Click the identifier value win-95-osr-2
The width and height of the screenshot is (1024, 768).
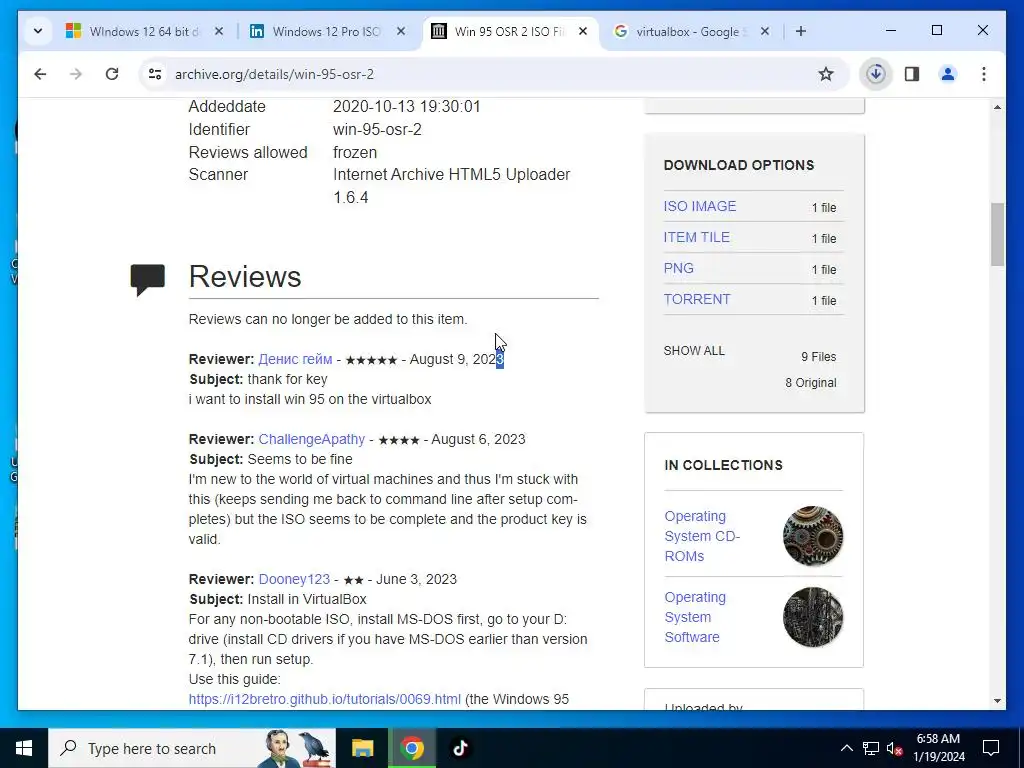pyautogui.click(x=377, y=129)
